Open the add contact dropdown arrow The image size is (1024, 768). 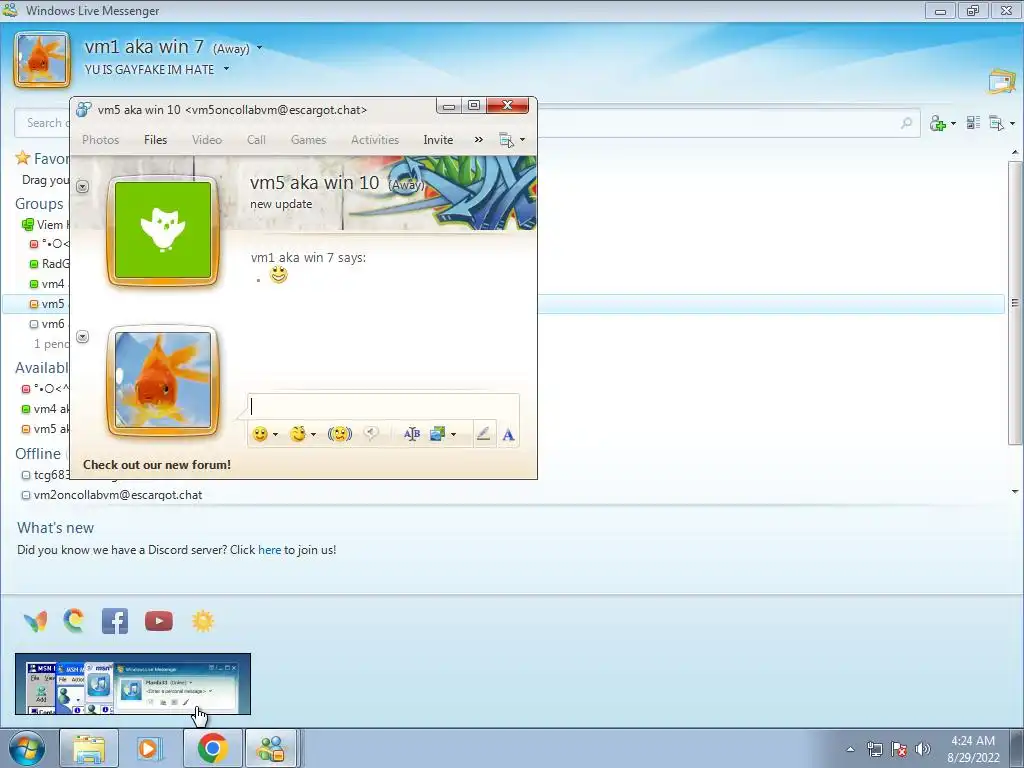click(953, 123)
